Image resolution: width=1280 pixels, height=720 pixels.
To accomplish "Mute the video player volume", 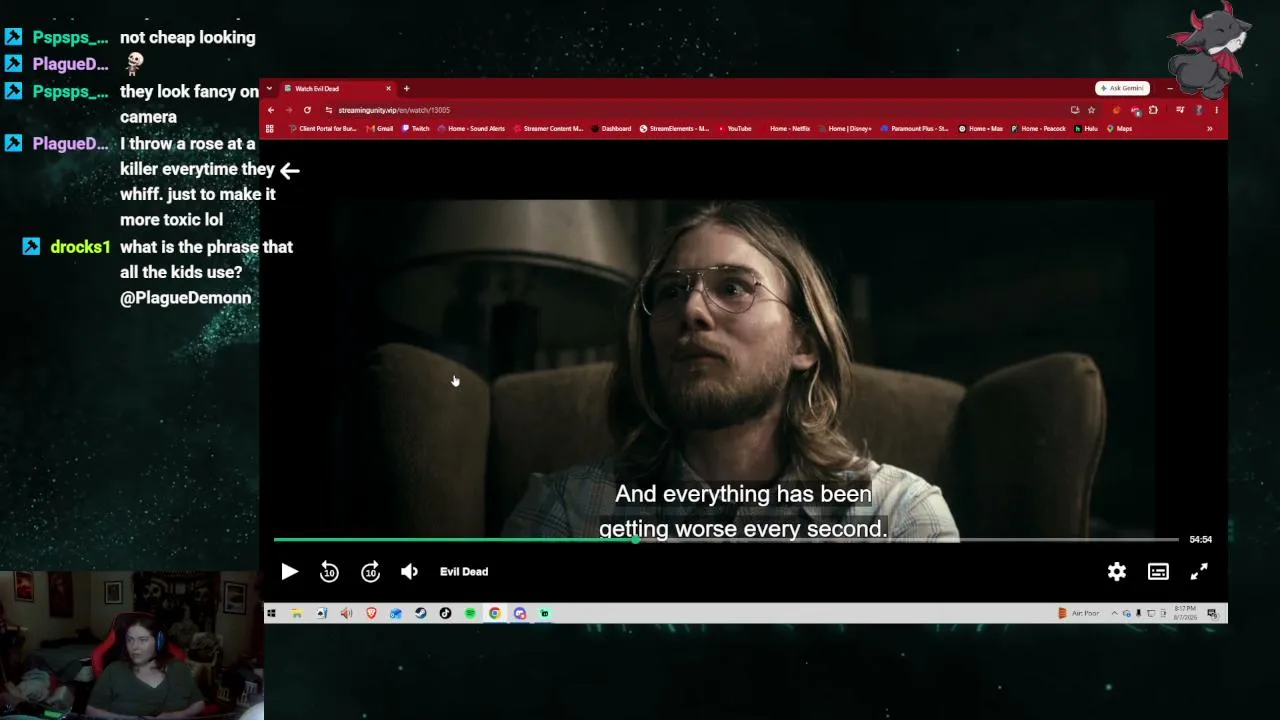I will pyautogui.click(x=410, y=572).
